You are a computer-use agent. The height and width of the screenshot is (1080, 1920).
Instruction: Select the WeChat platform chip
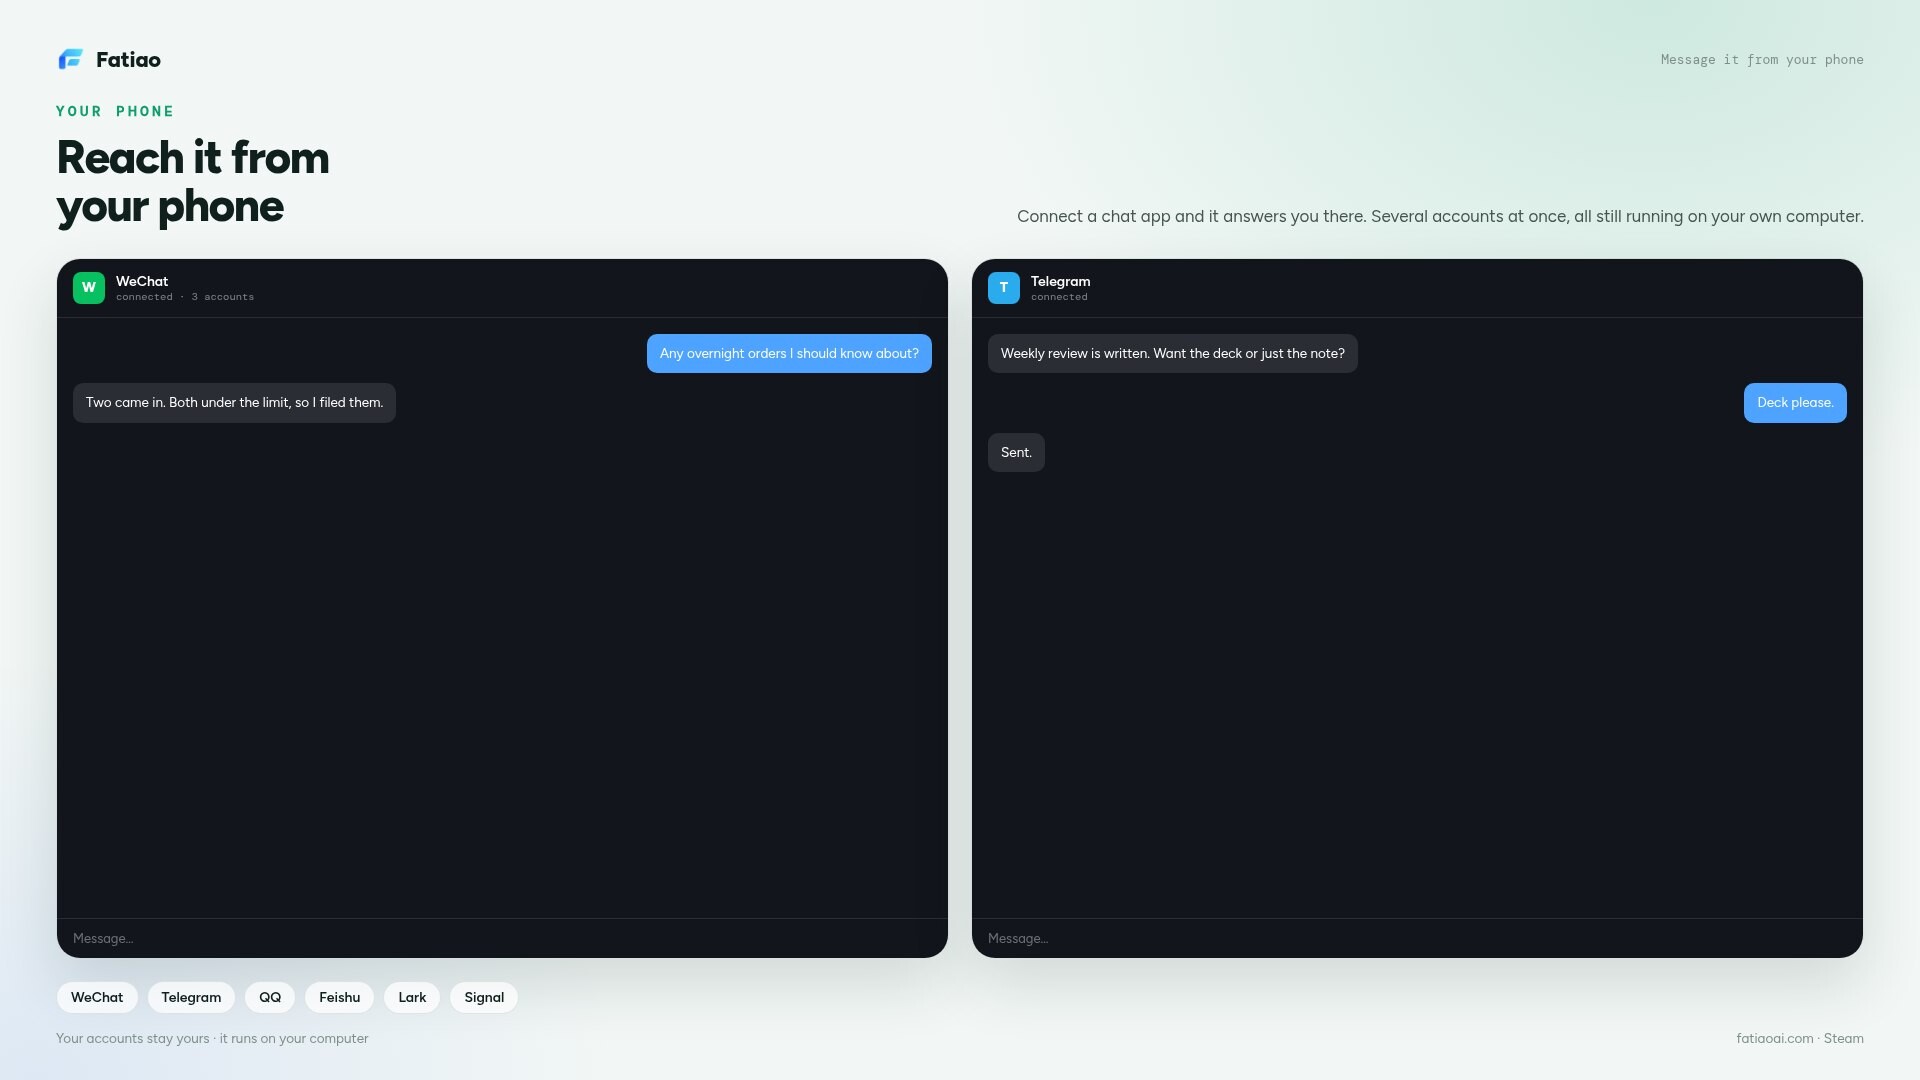point(97,997)
